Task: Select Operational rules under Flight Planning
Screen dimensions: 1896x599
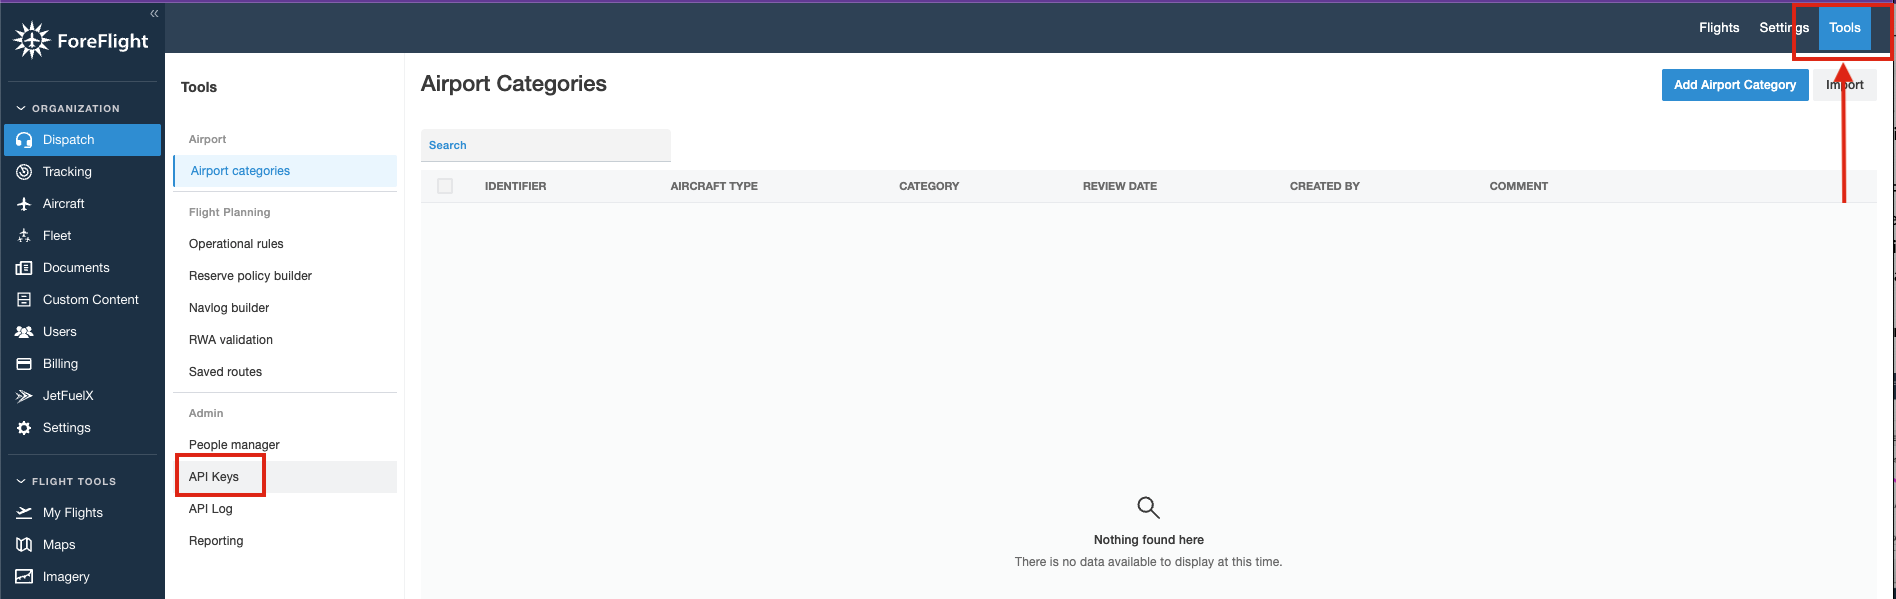Action: (236, 244)
